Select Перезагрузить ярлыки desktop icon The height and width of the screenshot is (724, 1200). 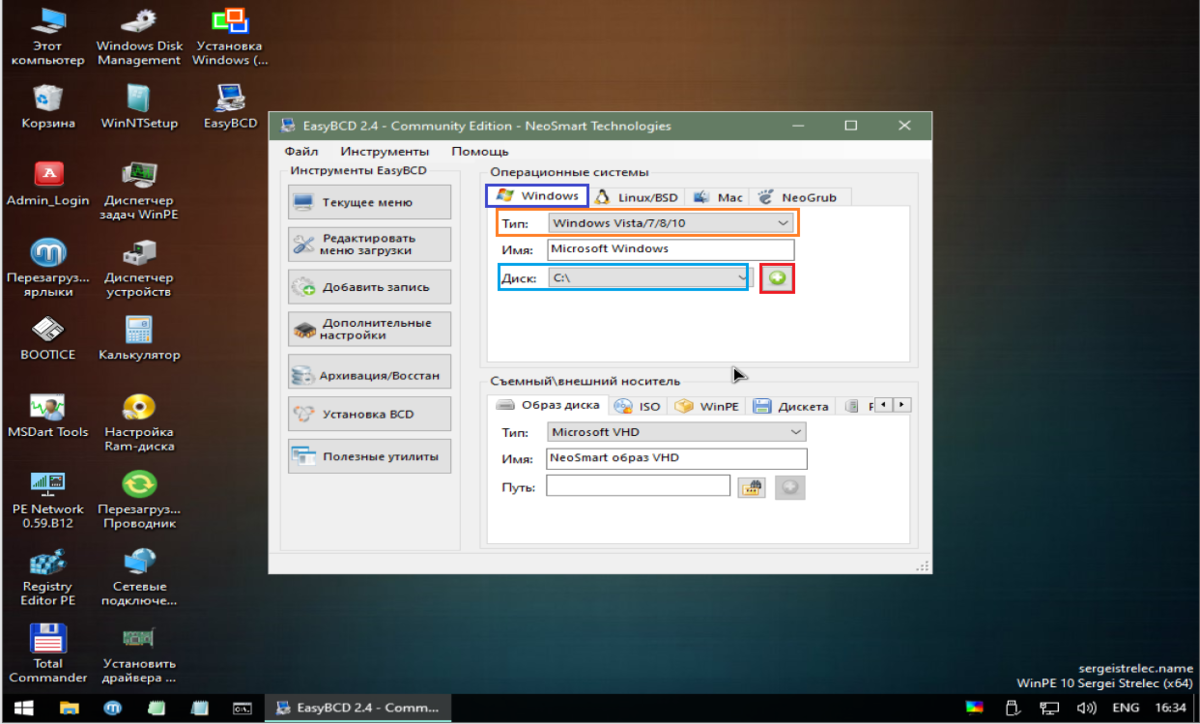48,268
